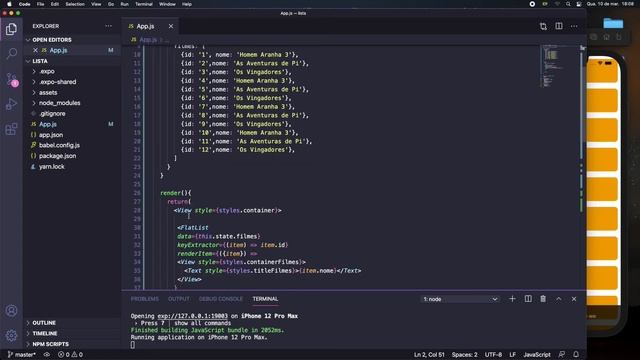Open the Accounts icon in activity bar
The width and height of the screenshot is (640, 360).
tap(11, 311)
